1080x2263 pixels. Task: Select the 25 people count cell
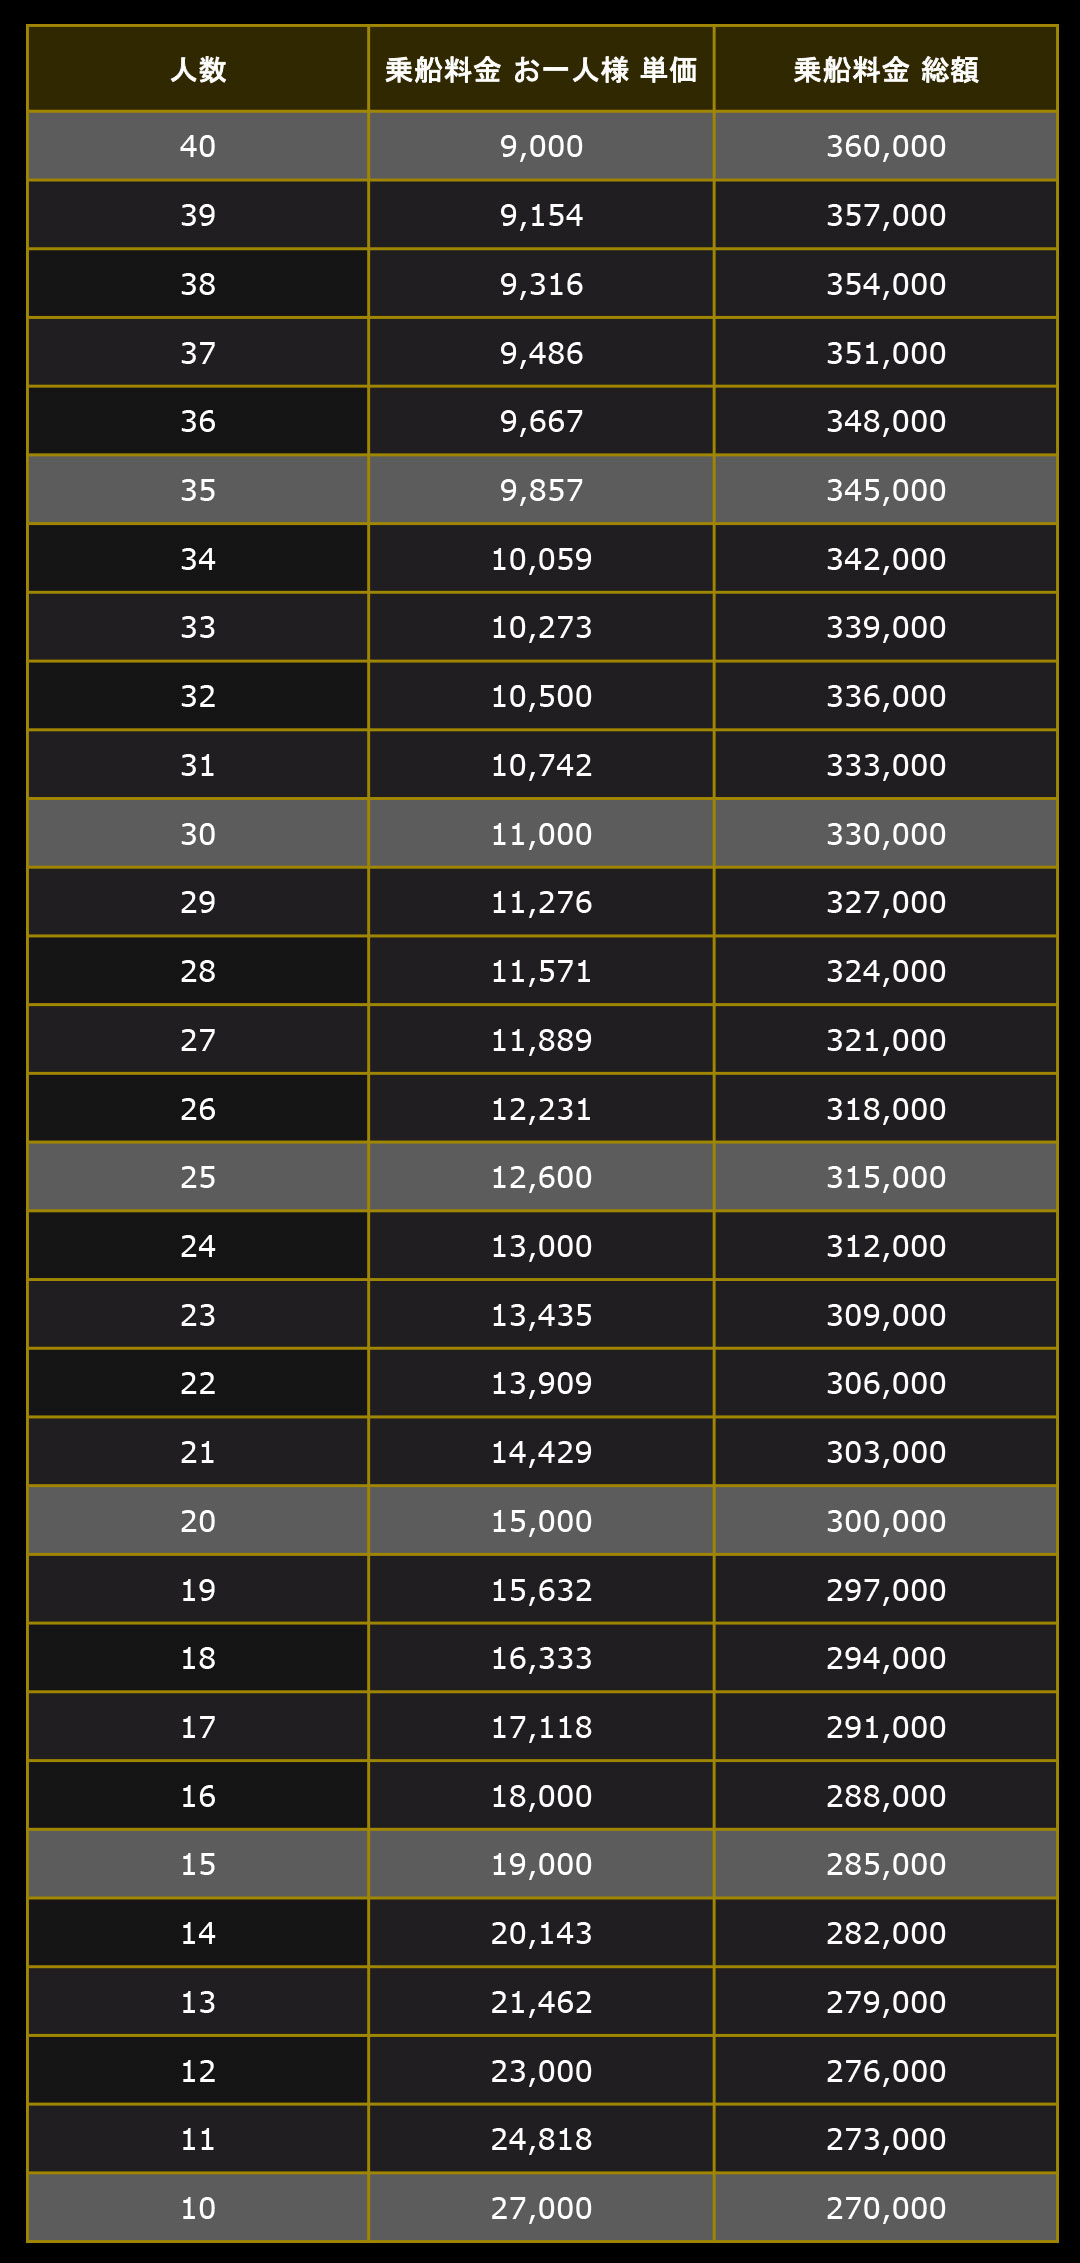pyautogui.click(x=198, y=1177)
